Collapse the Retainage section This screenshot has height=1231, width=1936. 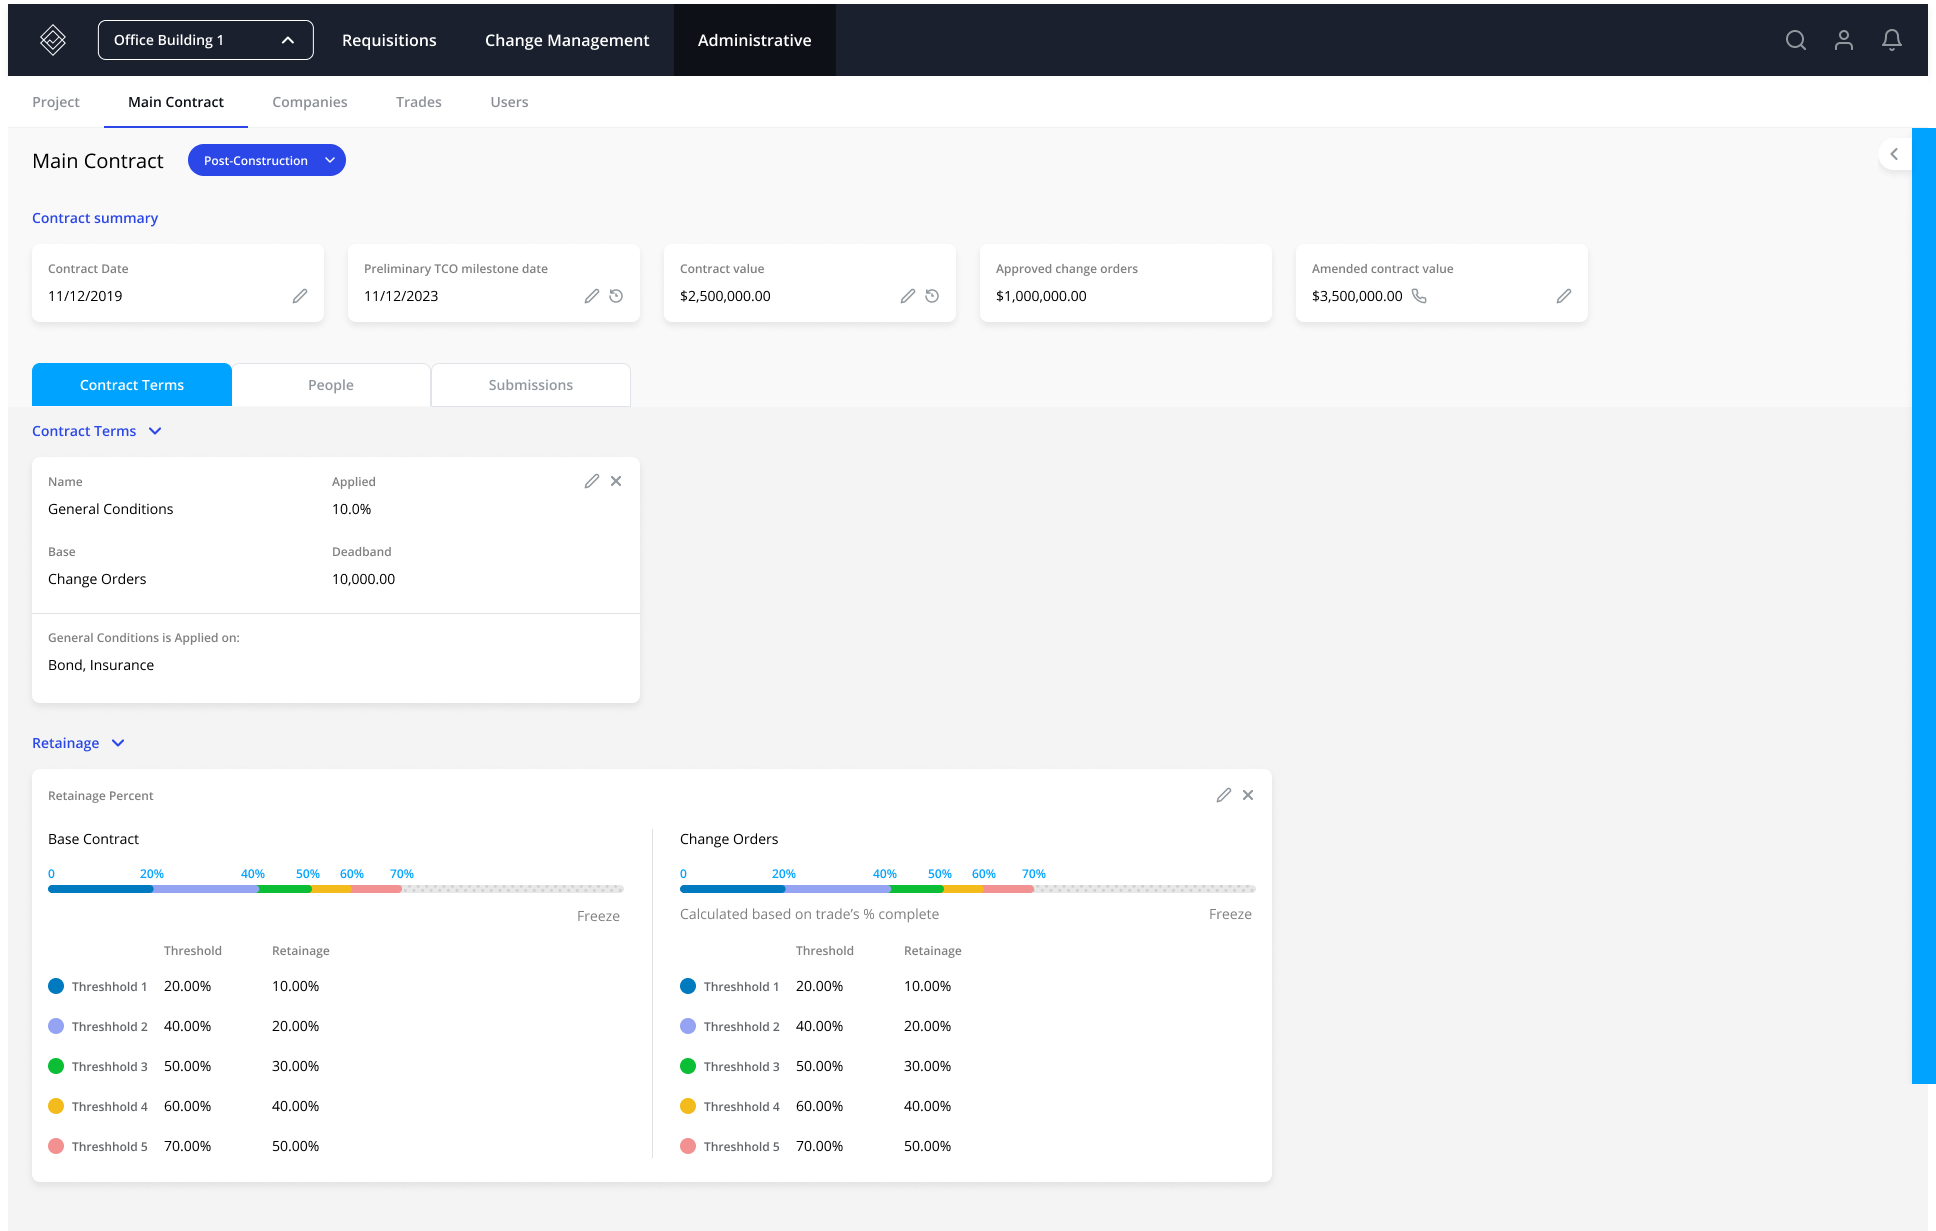point(118,743)
